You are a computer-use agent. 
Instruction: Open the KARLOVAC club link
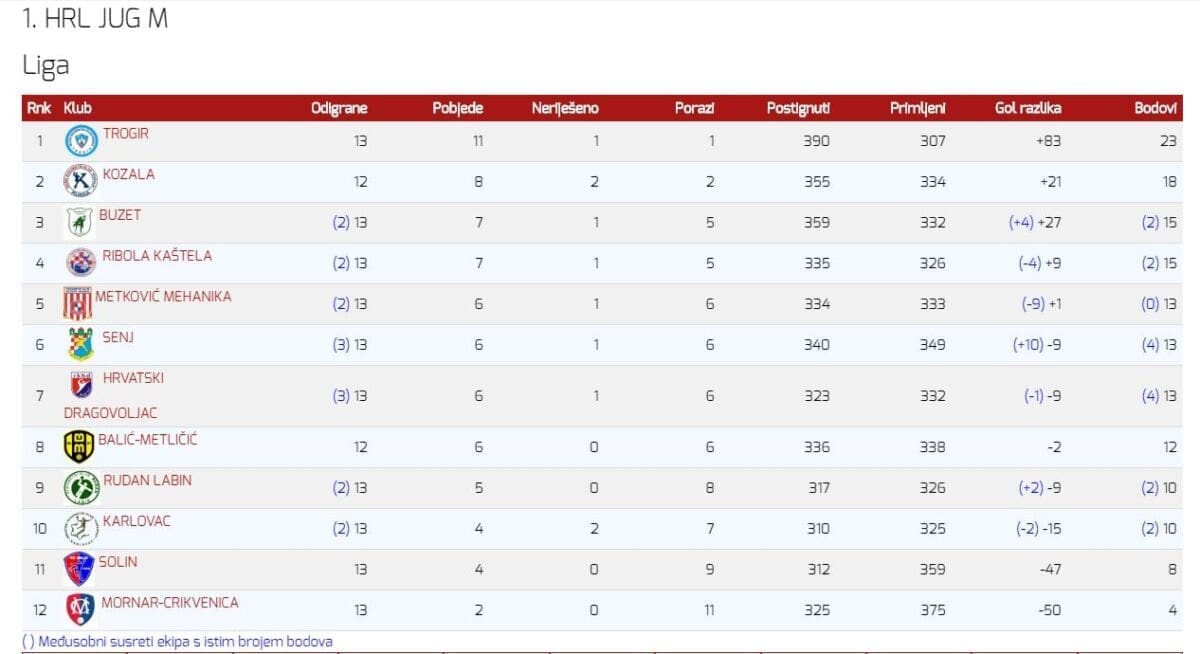tap(137, 521)
